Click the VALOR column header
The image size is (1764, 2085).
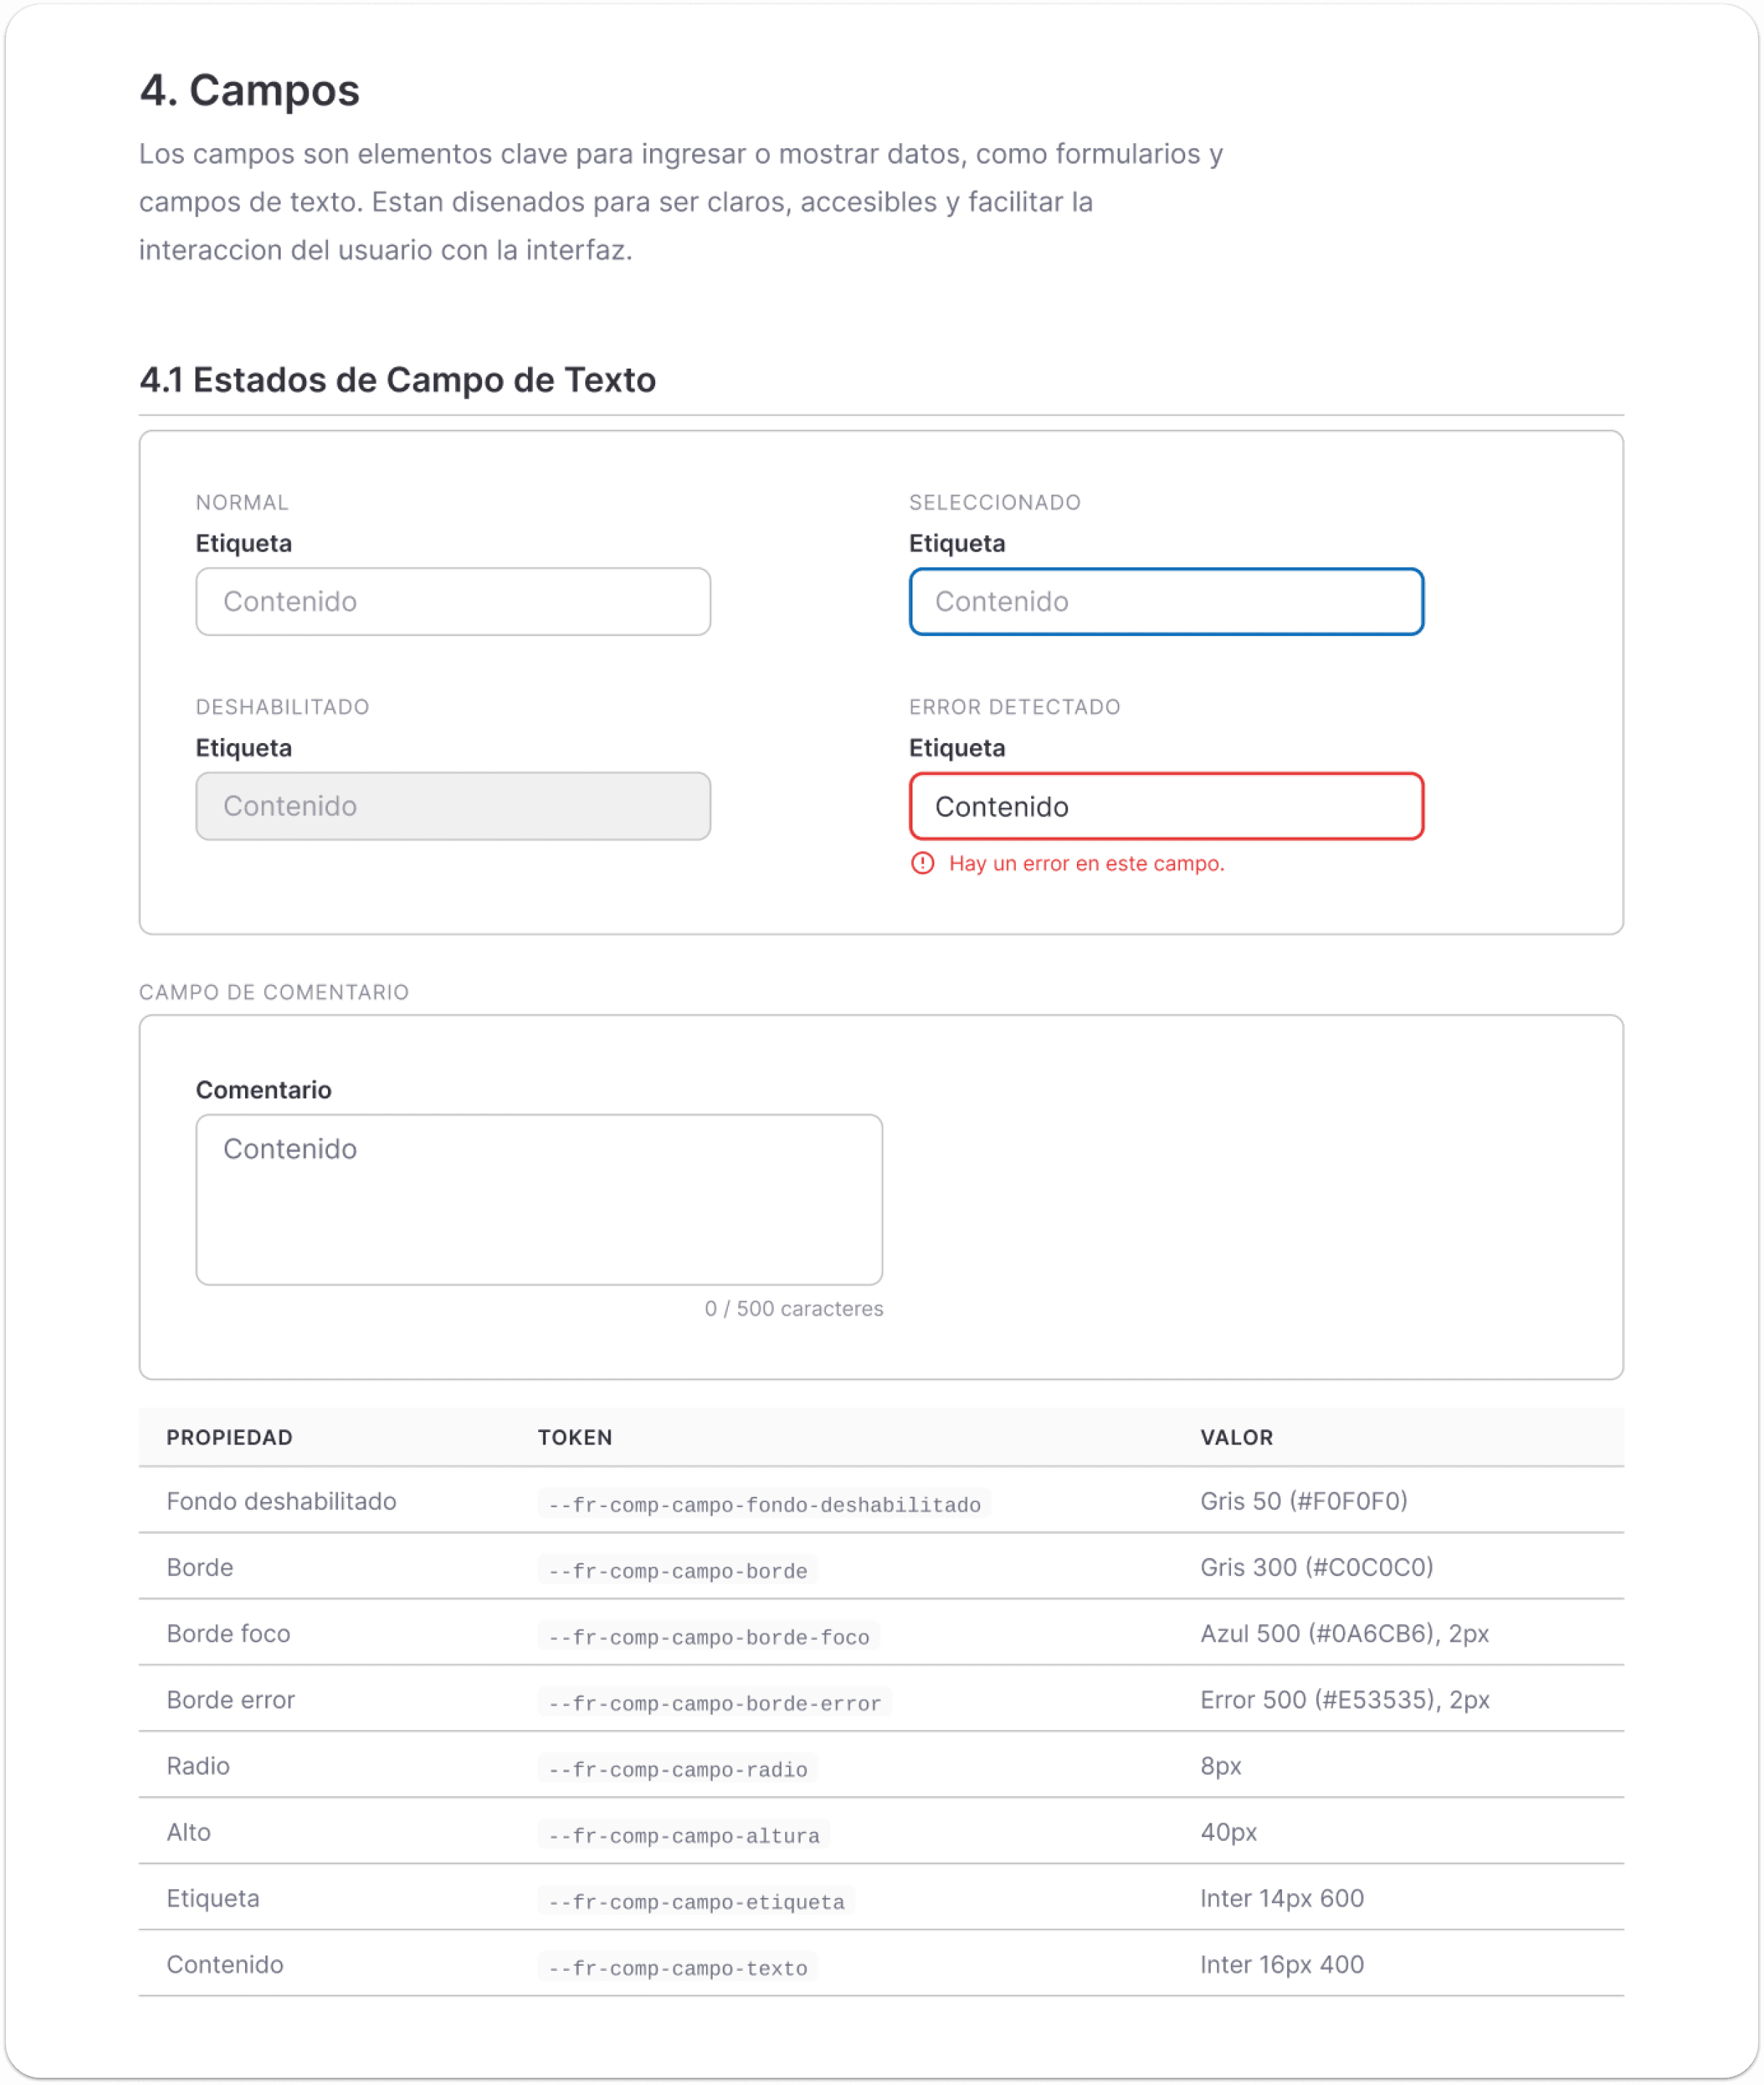pyautogui.click(x=1236, y=1437)
